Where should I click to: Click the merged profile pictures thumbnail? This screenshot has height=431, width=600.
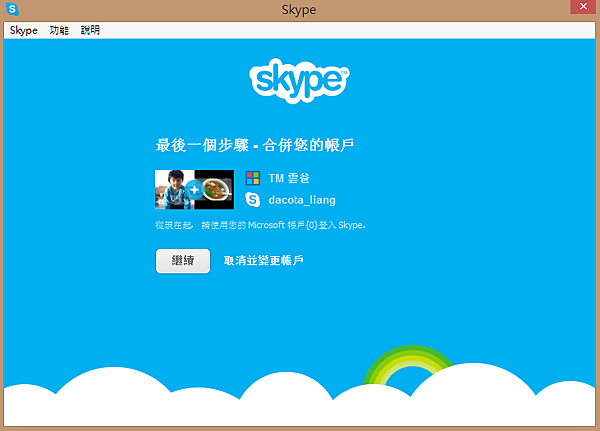pyautogui.click(x=194, y=189)
